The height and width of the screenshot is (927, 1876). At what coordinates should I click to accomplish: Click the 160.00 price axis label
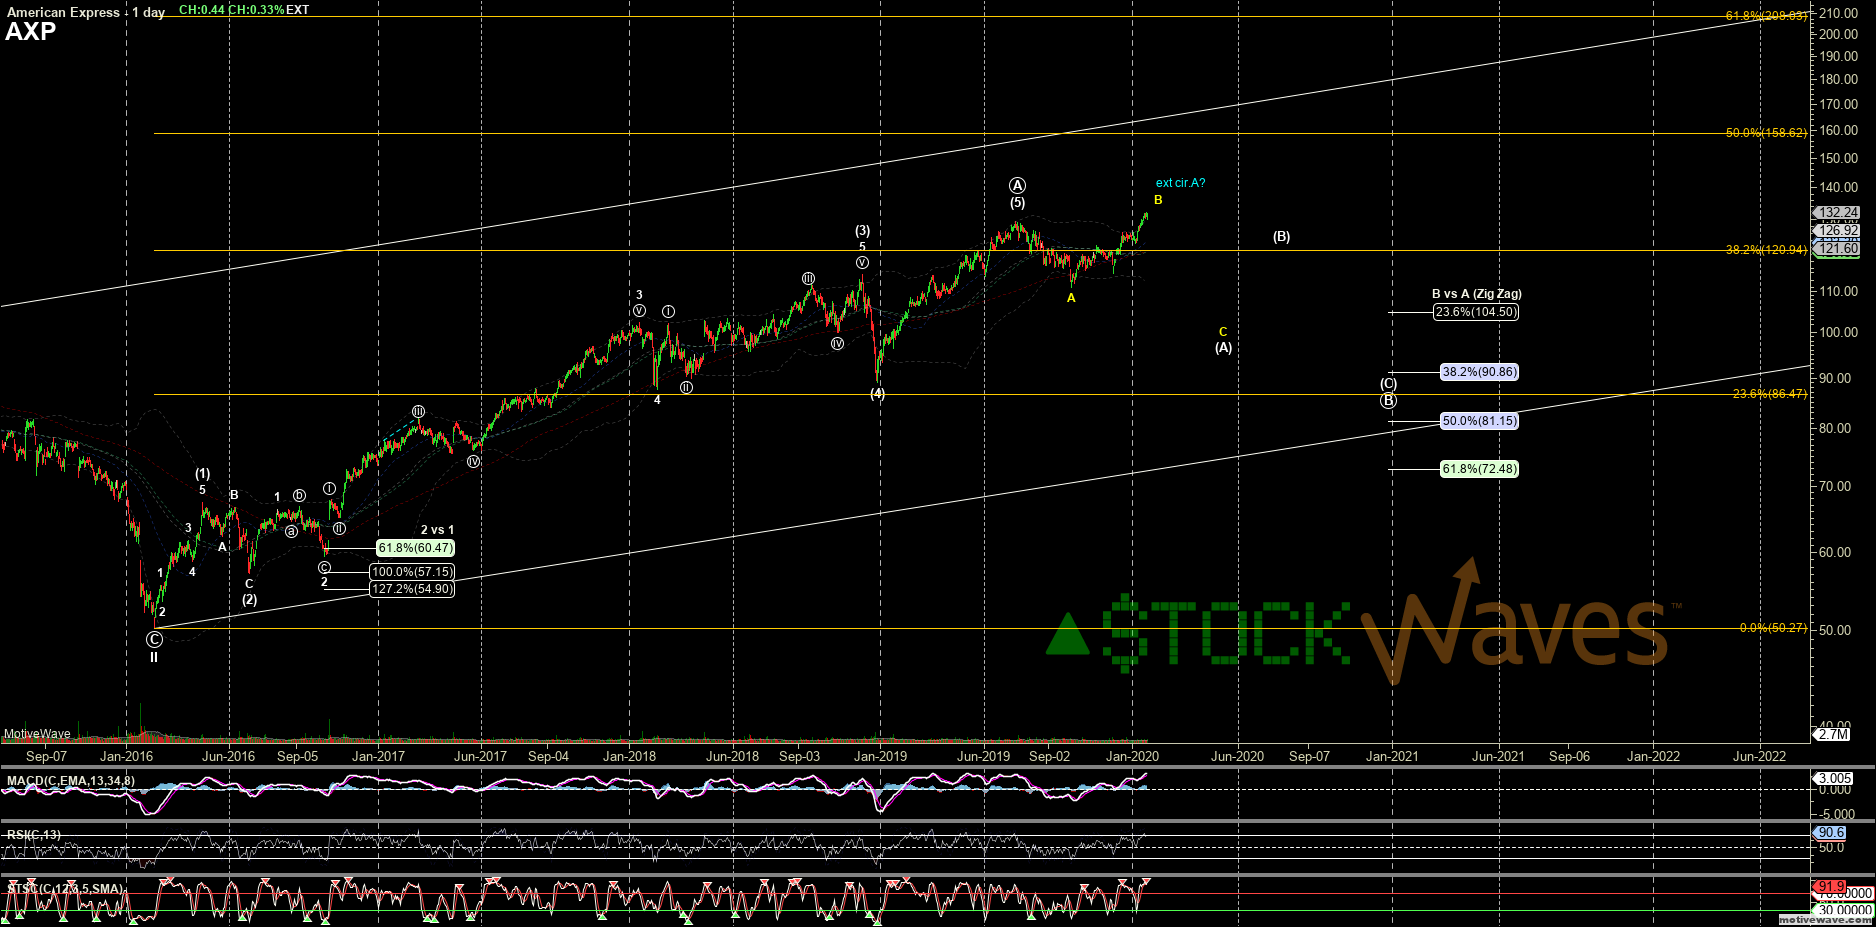[x=1838, y=130]
